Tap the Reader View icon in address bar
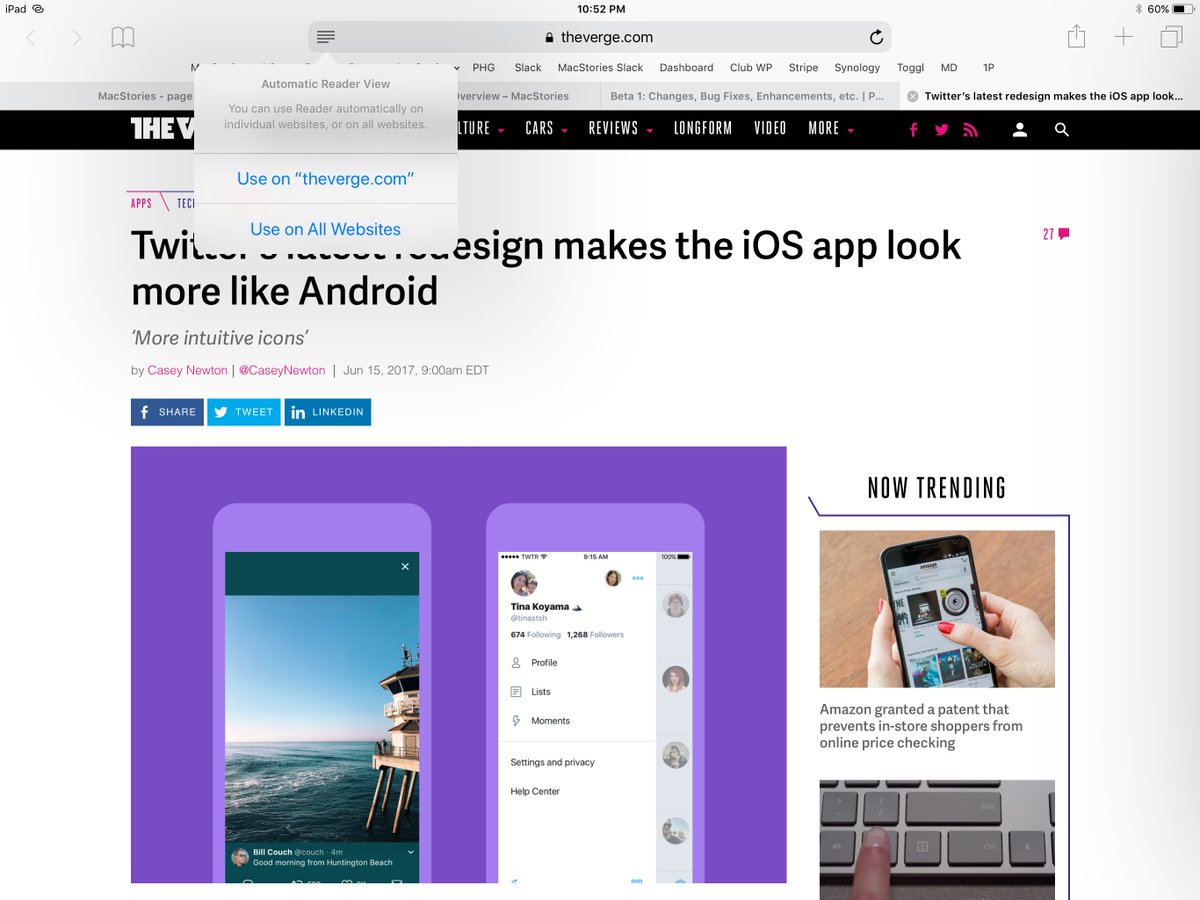1200x900 pixels. (x=326, y=37)
